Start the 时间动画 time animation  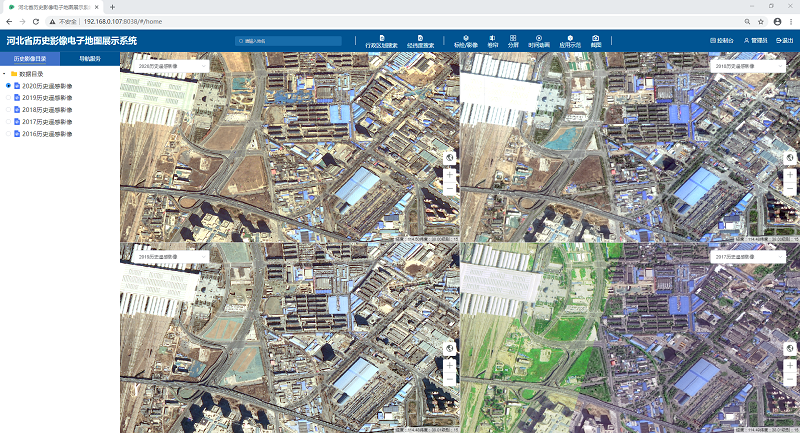(x=538, y=41)
